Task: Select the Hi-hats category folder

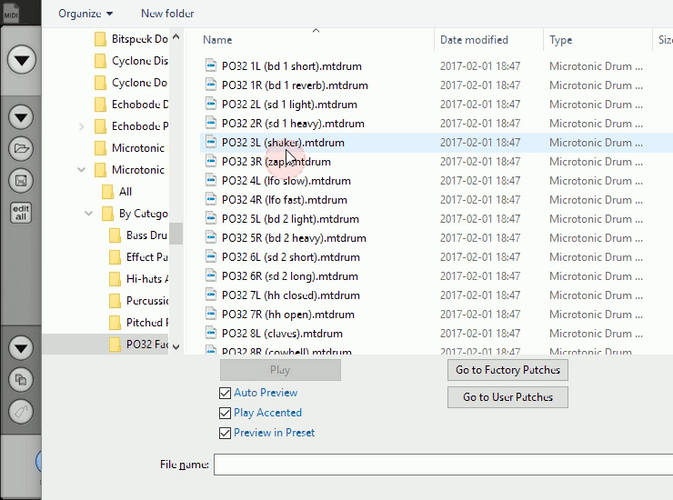Action: [x=138, y=279]
